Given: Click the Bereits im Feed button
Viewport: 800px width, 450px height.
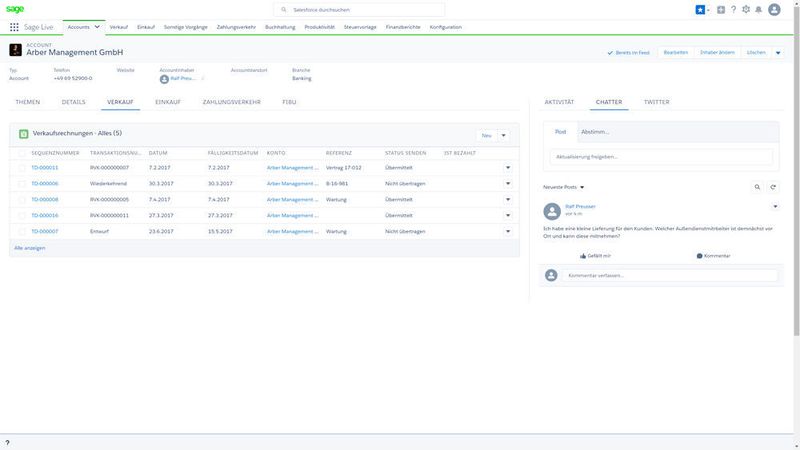Looking at the screenshot, I should (x=629, y=53).
